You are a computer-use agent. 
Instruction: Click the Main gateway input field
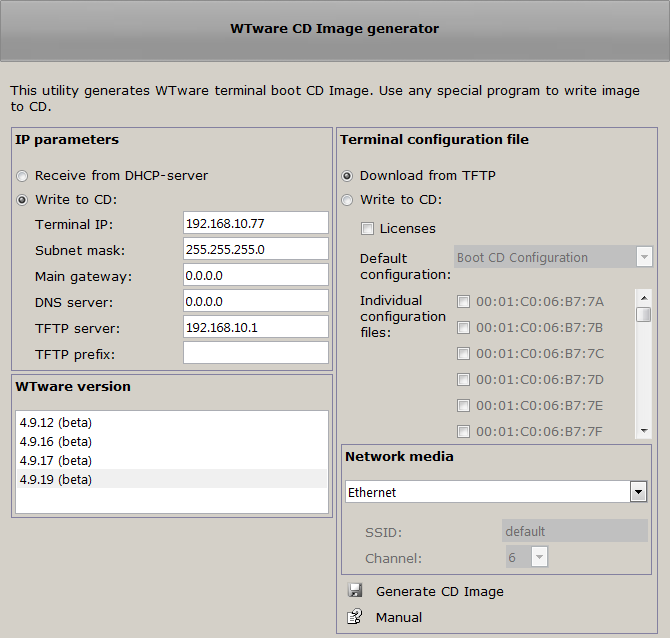point(256,275)
